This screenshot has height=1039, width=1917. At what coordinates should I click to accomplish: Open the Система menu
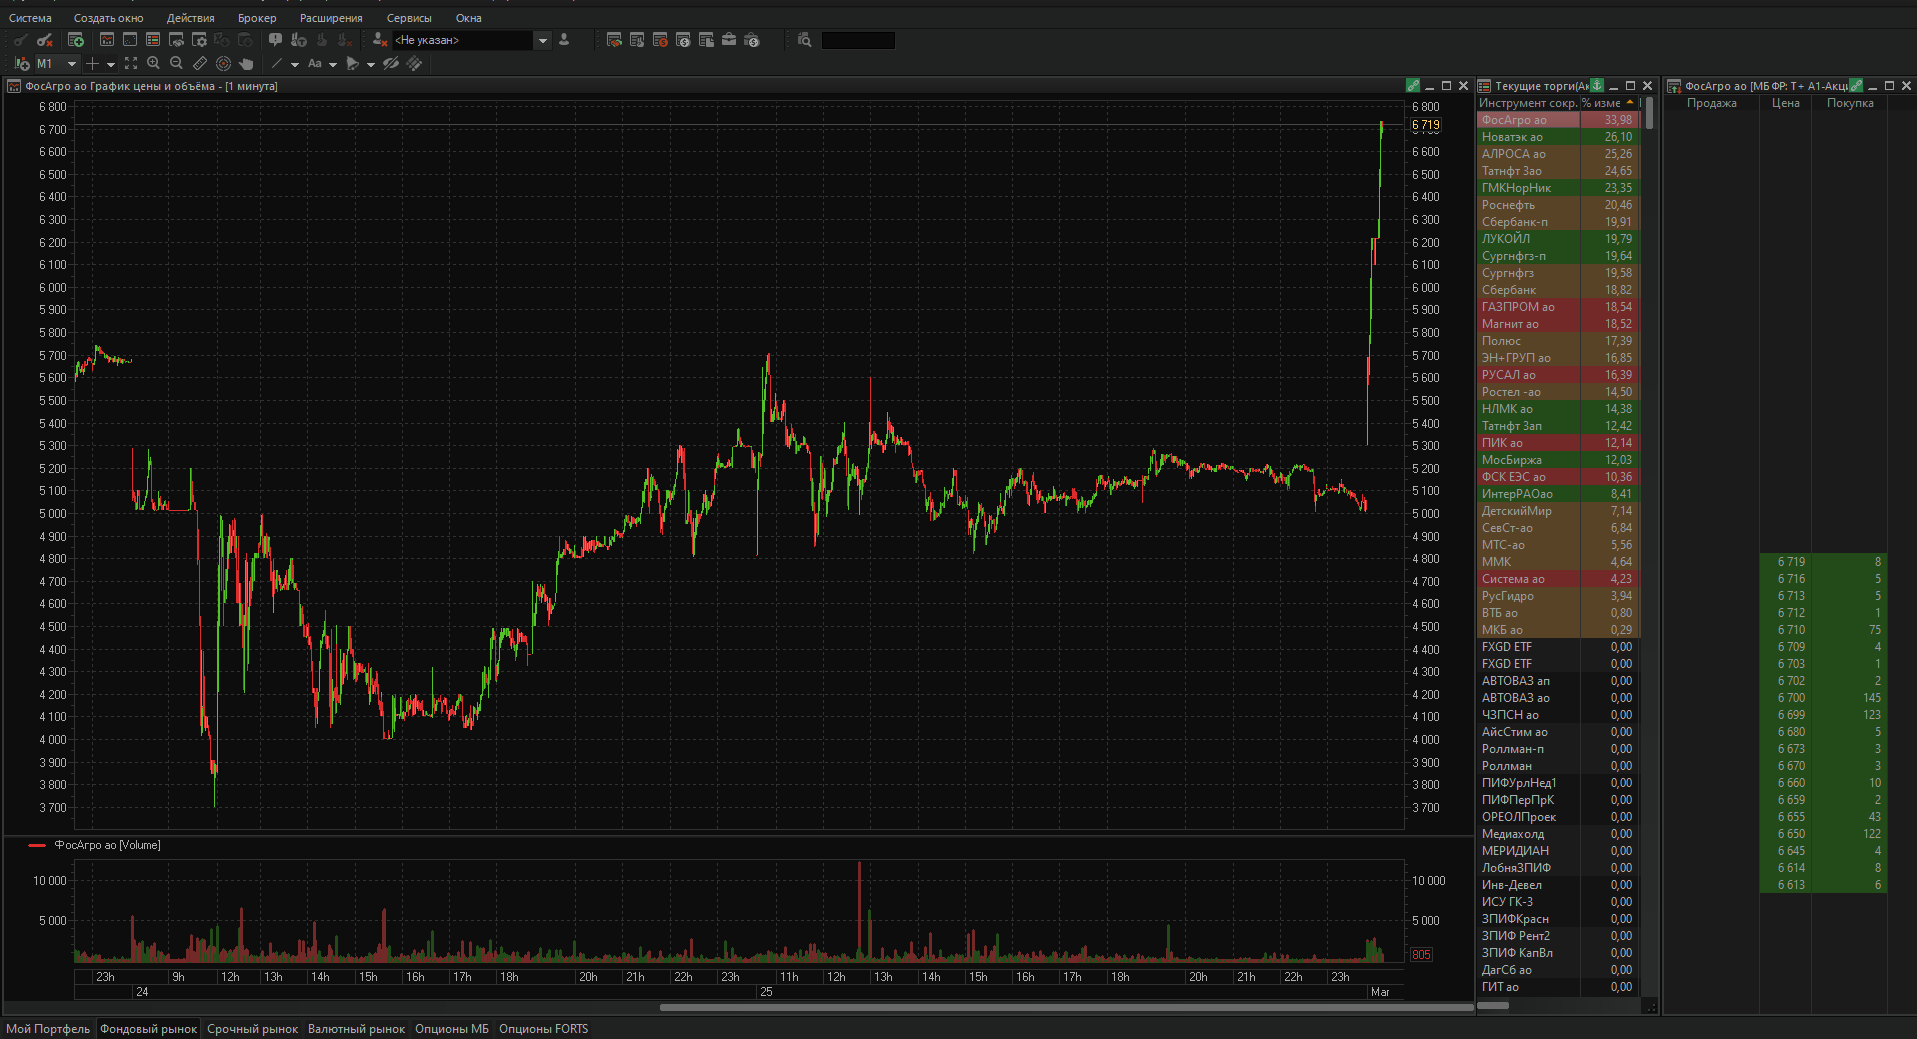(30, 18)
